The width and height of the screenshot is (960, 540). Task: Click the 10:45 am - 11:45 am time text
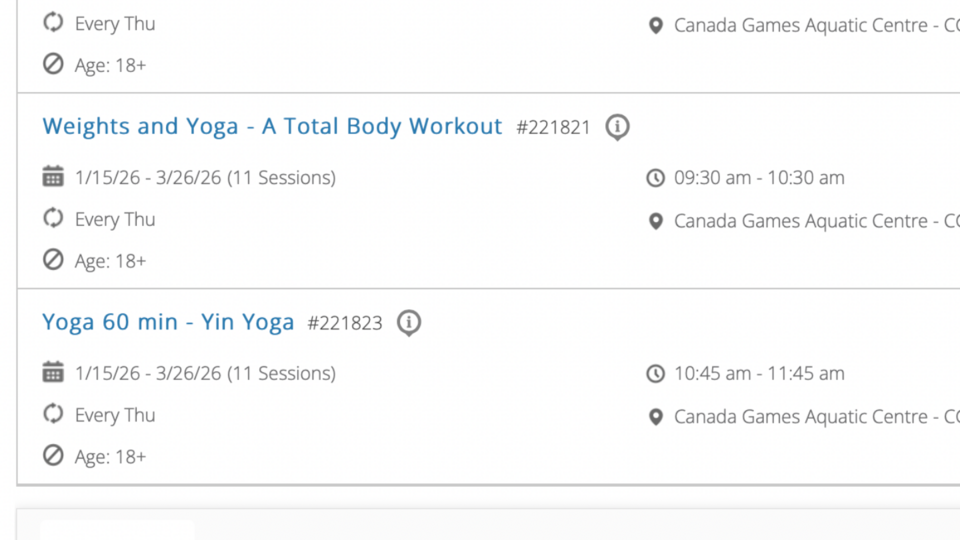(759, 374)
